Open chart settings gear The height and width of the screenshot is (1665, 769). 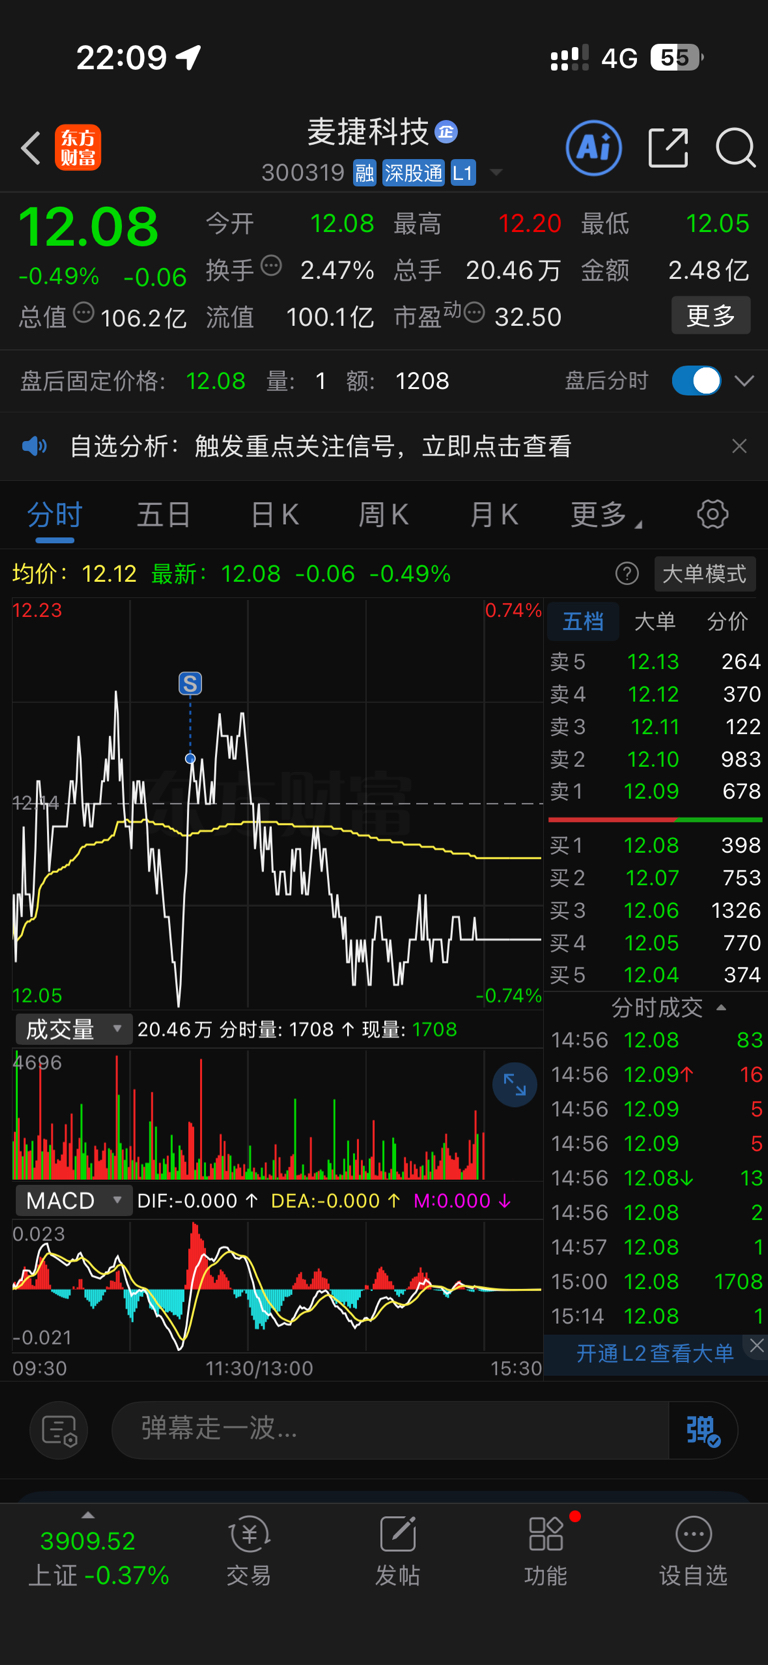point(712,515)
